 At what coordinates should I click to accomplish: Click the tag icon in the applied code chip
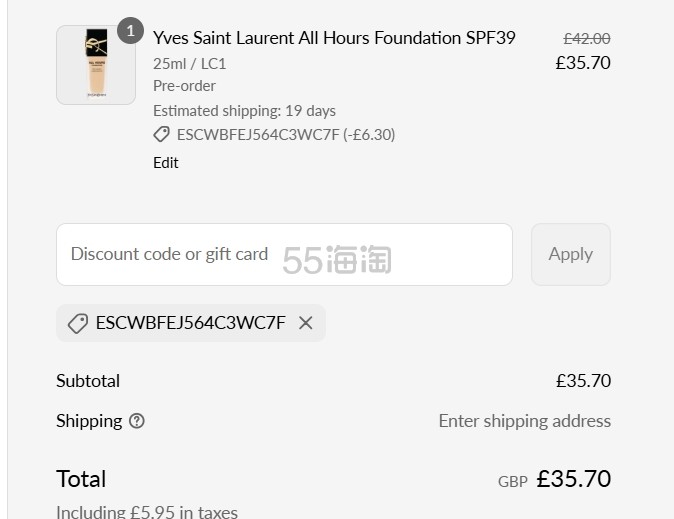pos(78,323)
